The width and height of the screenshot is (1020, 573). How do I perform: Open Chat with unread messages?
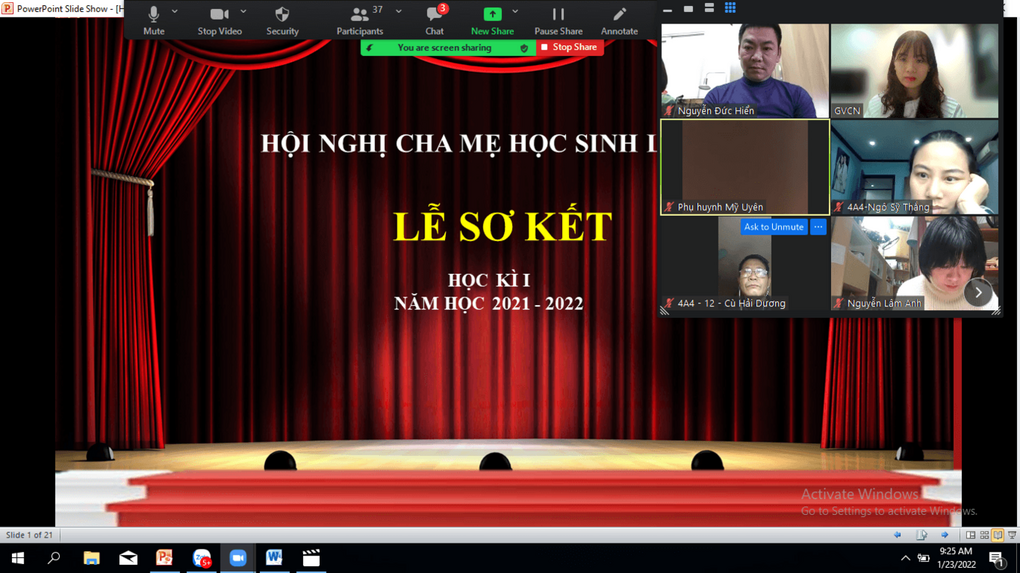click(434, 20)
